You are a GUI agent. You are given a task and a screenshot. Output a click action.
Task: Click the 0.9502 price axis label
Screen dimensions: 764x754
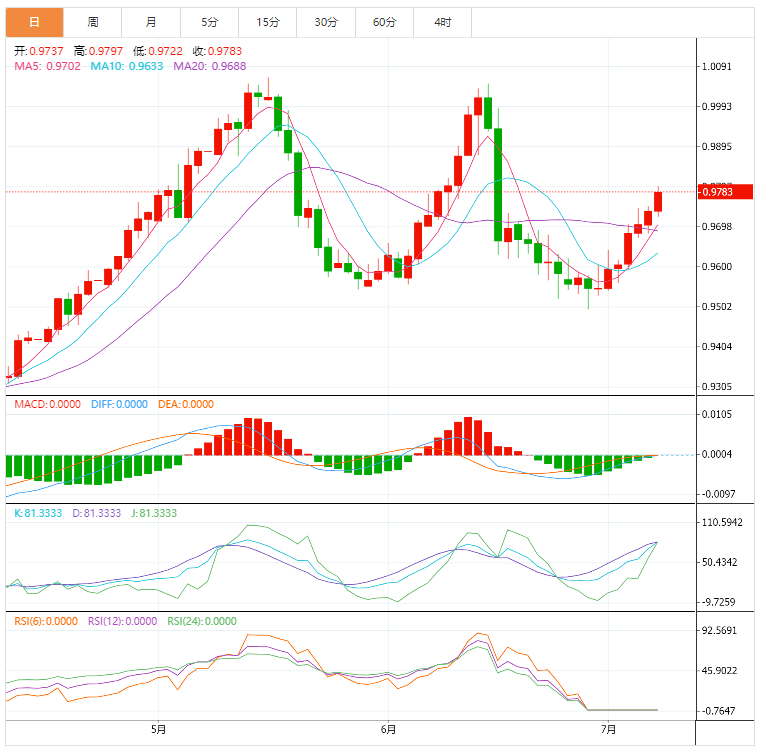(x=716, y=307)
